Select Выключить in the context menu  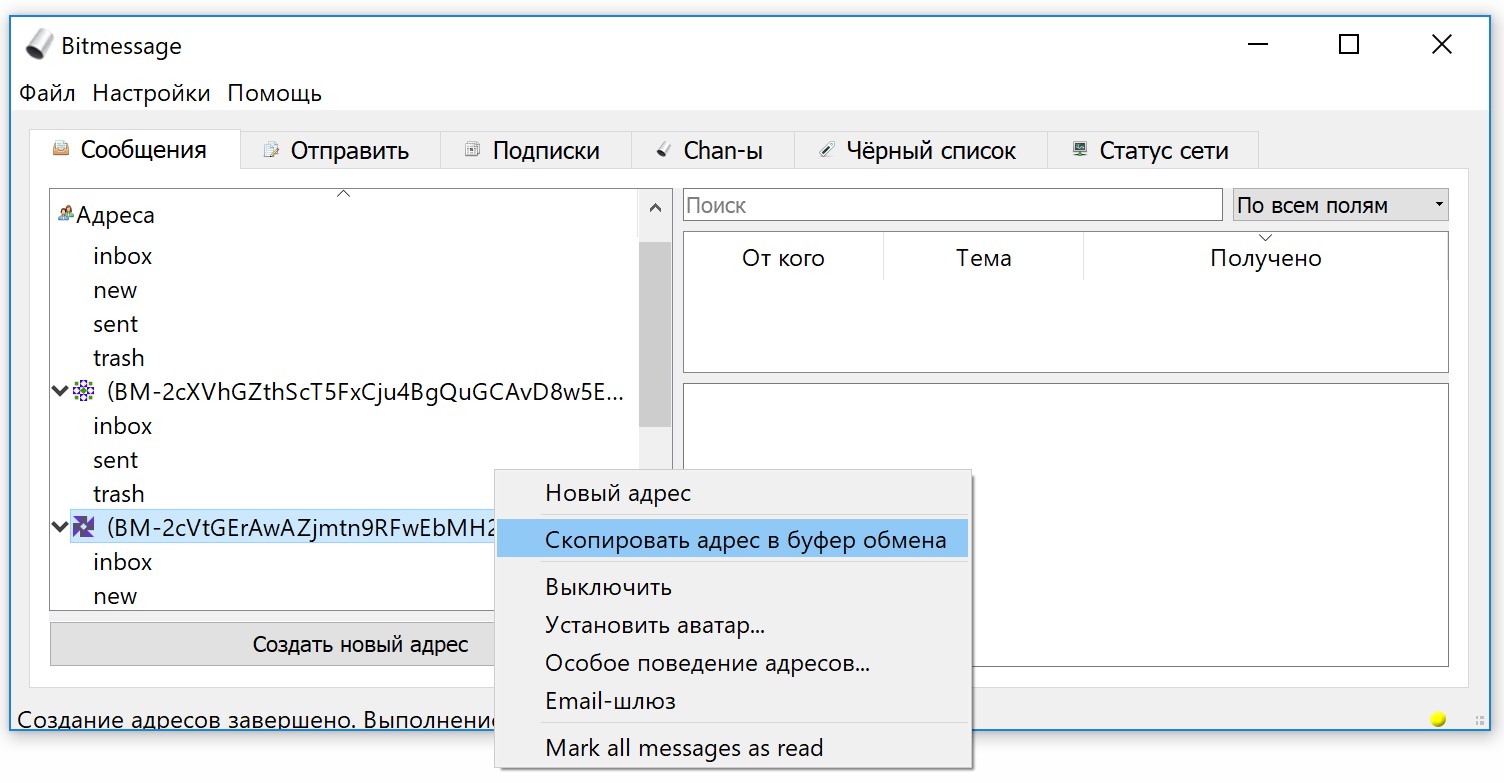608,587
